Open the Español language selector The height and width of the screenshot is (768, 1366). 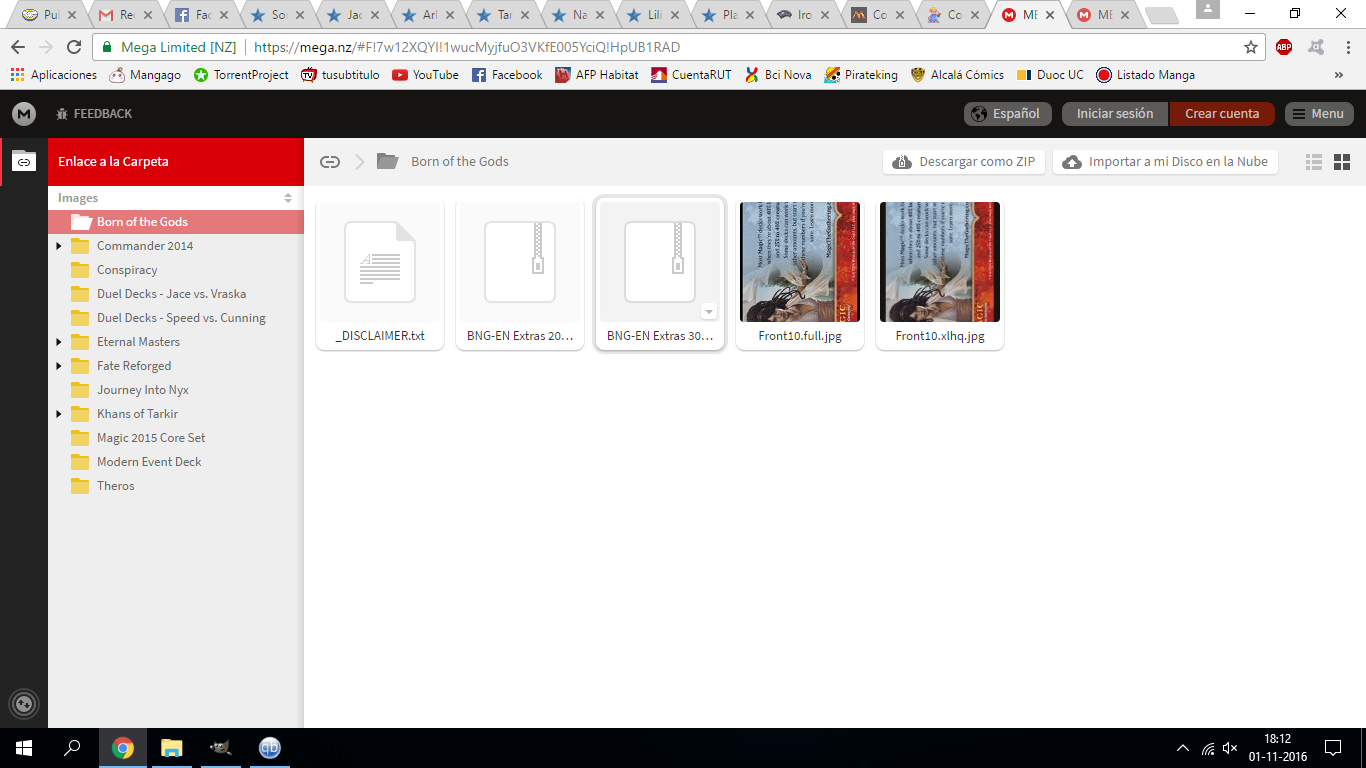[x=1008, y=114]
